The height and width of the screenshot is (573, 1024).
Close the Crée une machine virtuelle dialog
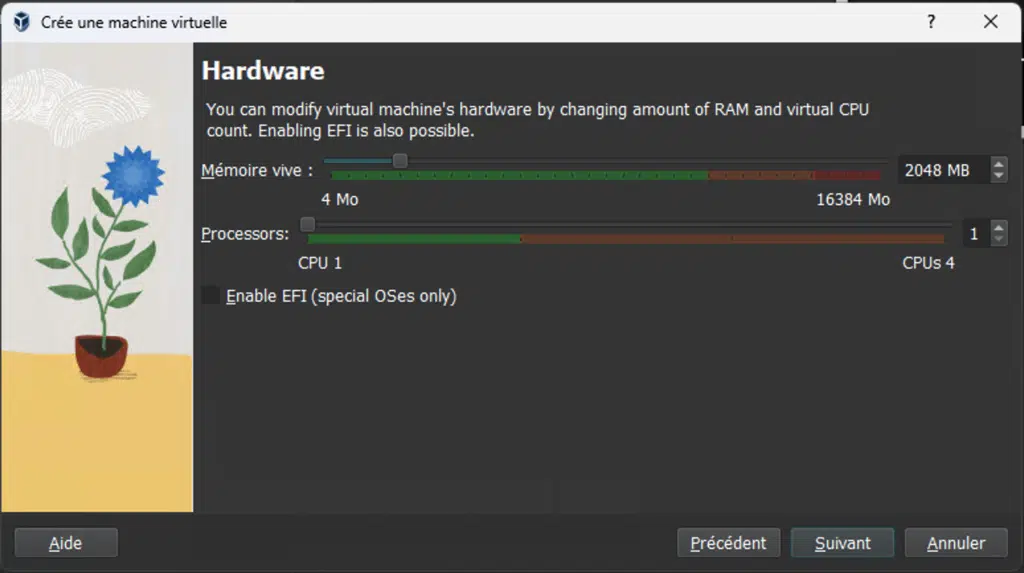(x=991, y=22)
